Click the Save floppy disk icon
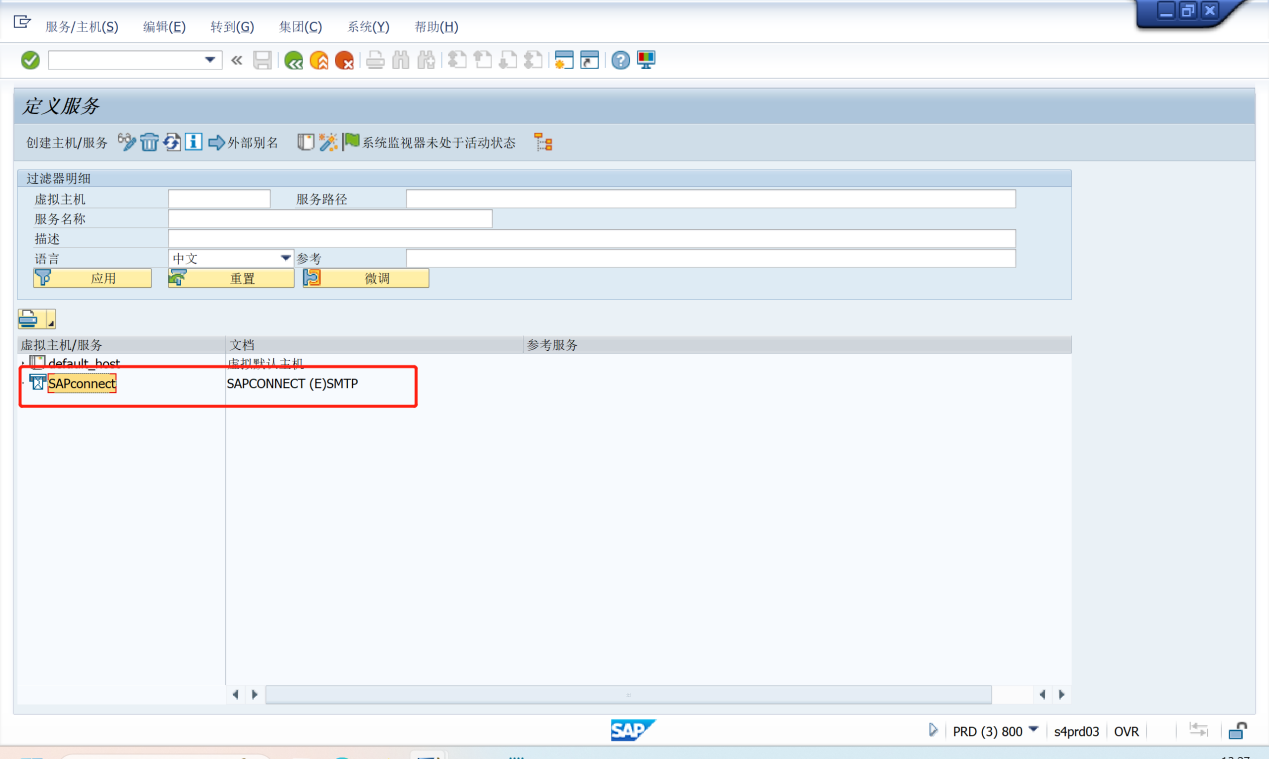The height and width of the screenshot is (759, 1269). pyautogui.click(x=262, y=60)
